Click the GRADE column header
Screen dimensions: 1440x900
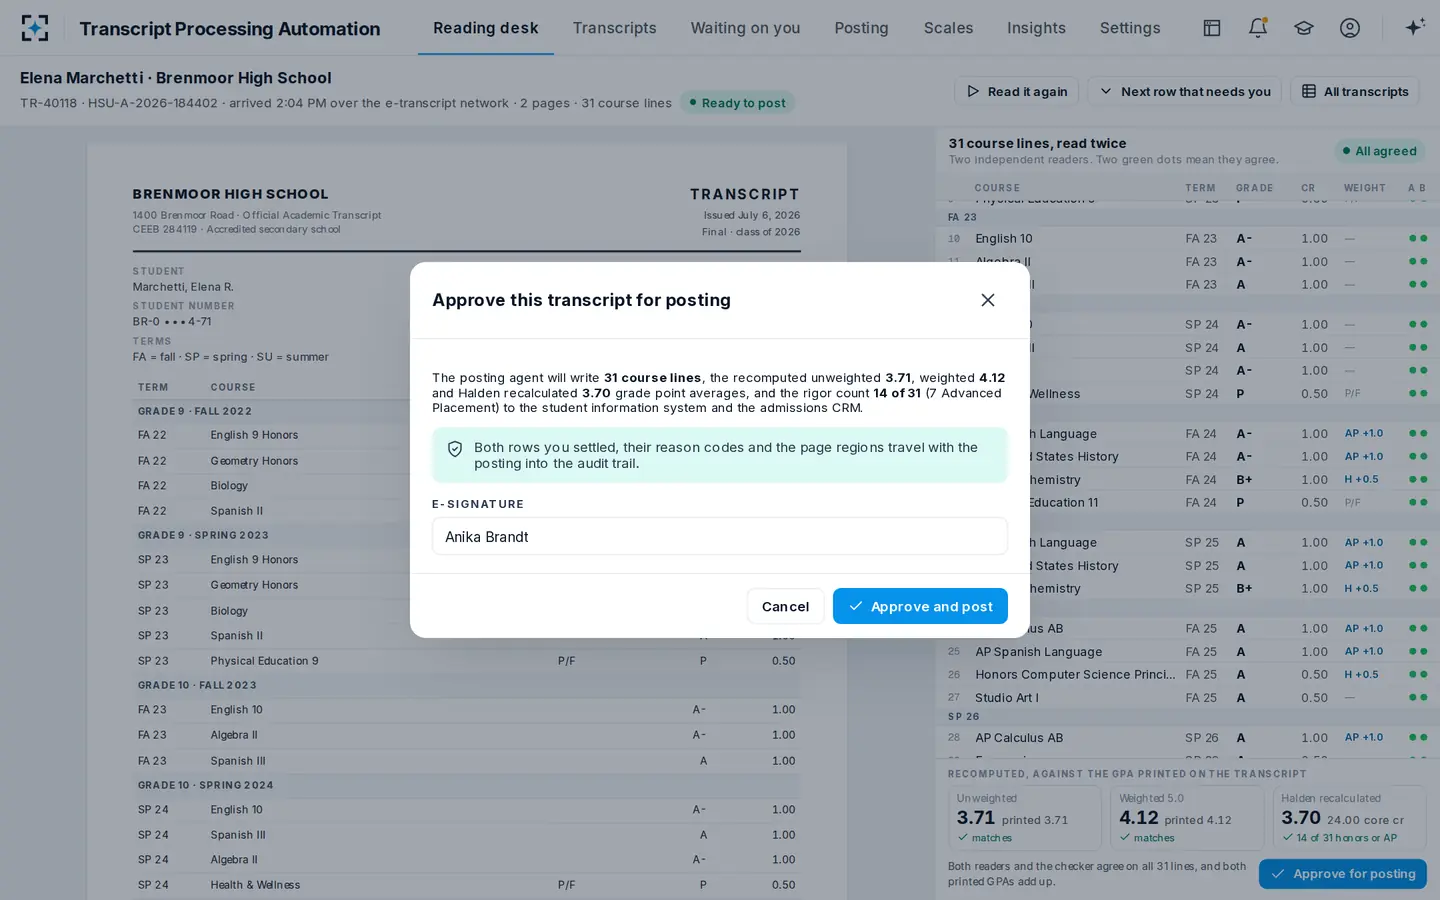[1255, 188]
